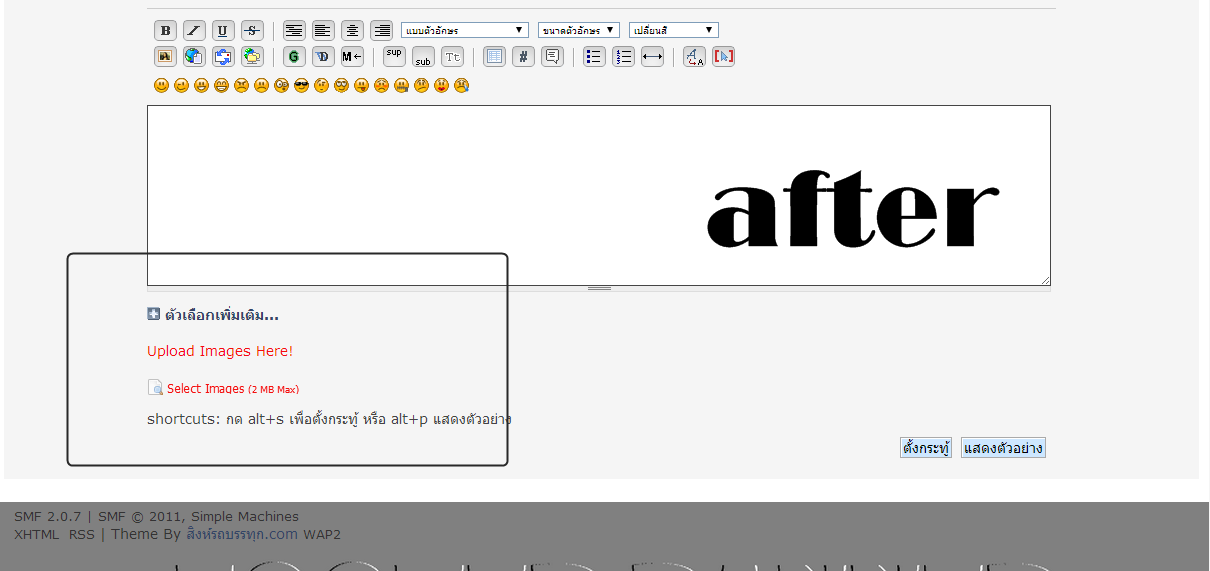The height and width of the screenshot is (571, 1210).
Task: Insert marquee scrolling text
Action: coord(352,56)
